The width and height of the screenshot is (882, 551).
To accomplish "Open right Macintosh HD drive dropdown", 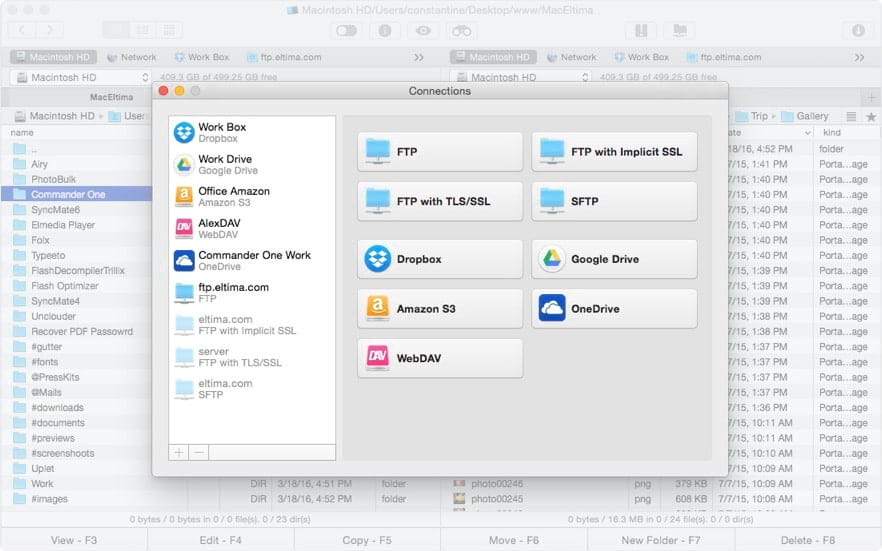I will click(x=521, y=78).
